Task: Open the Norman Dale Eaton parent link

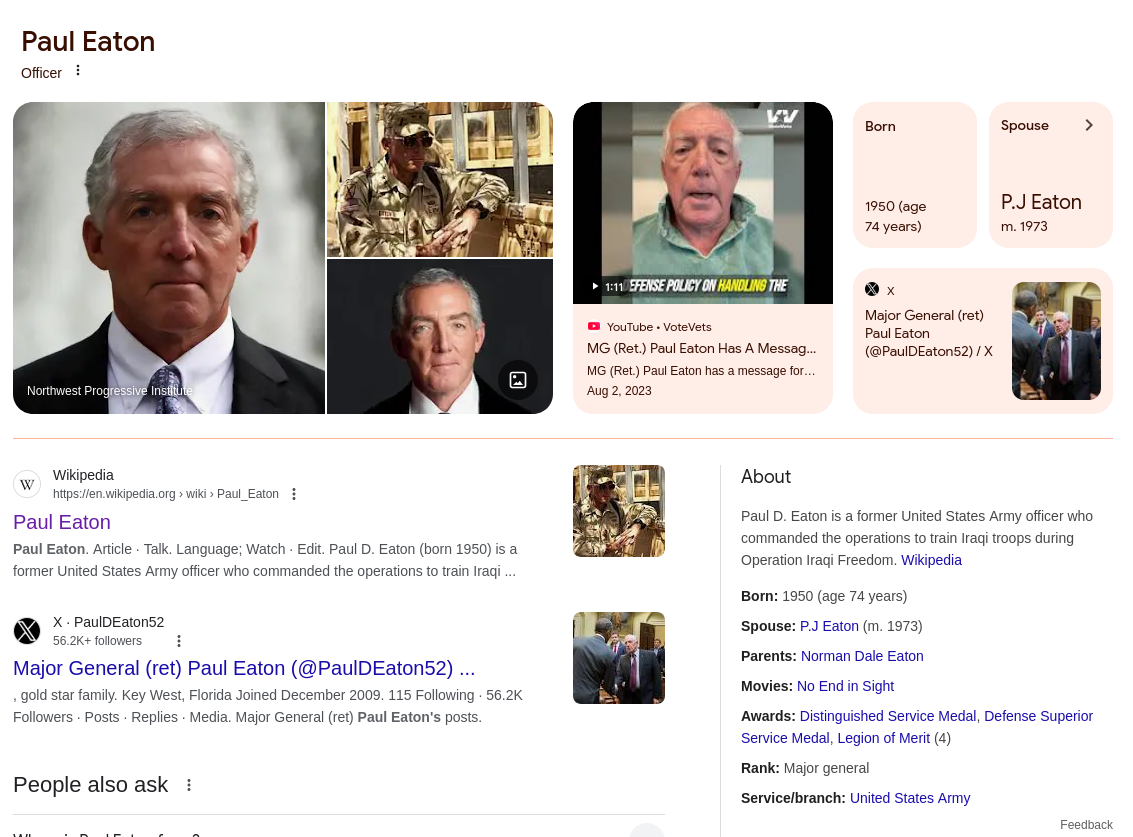Action: (x=862, y=656)
